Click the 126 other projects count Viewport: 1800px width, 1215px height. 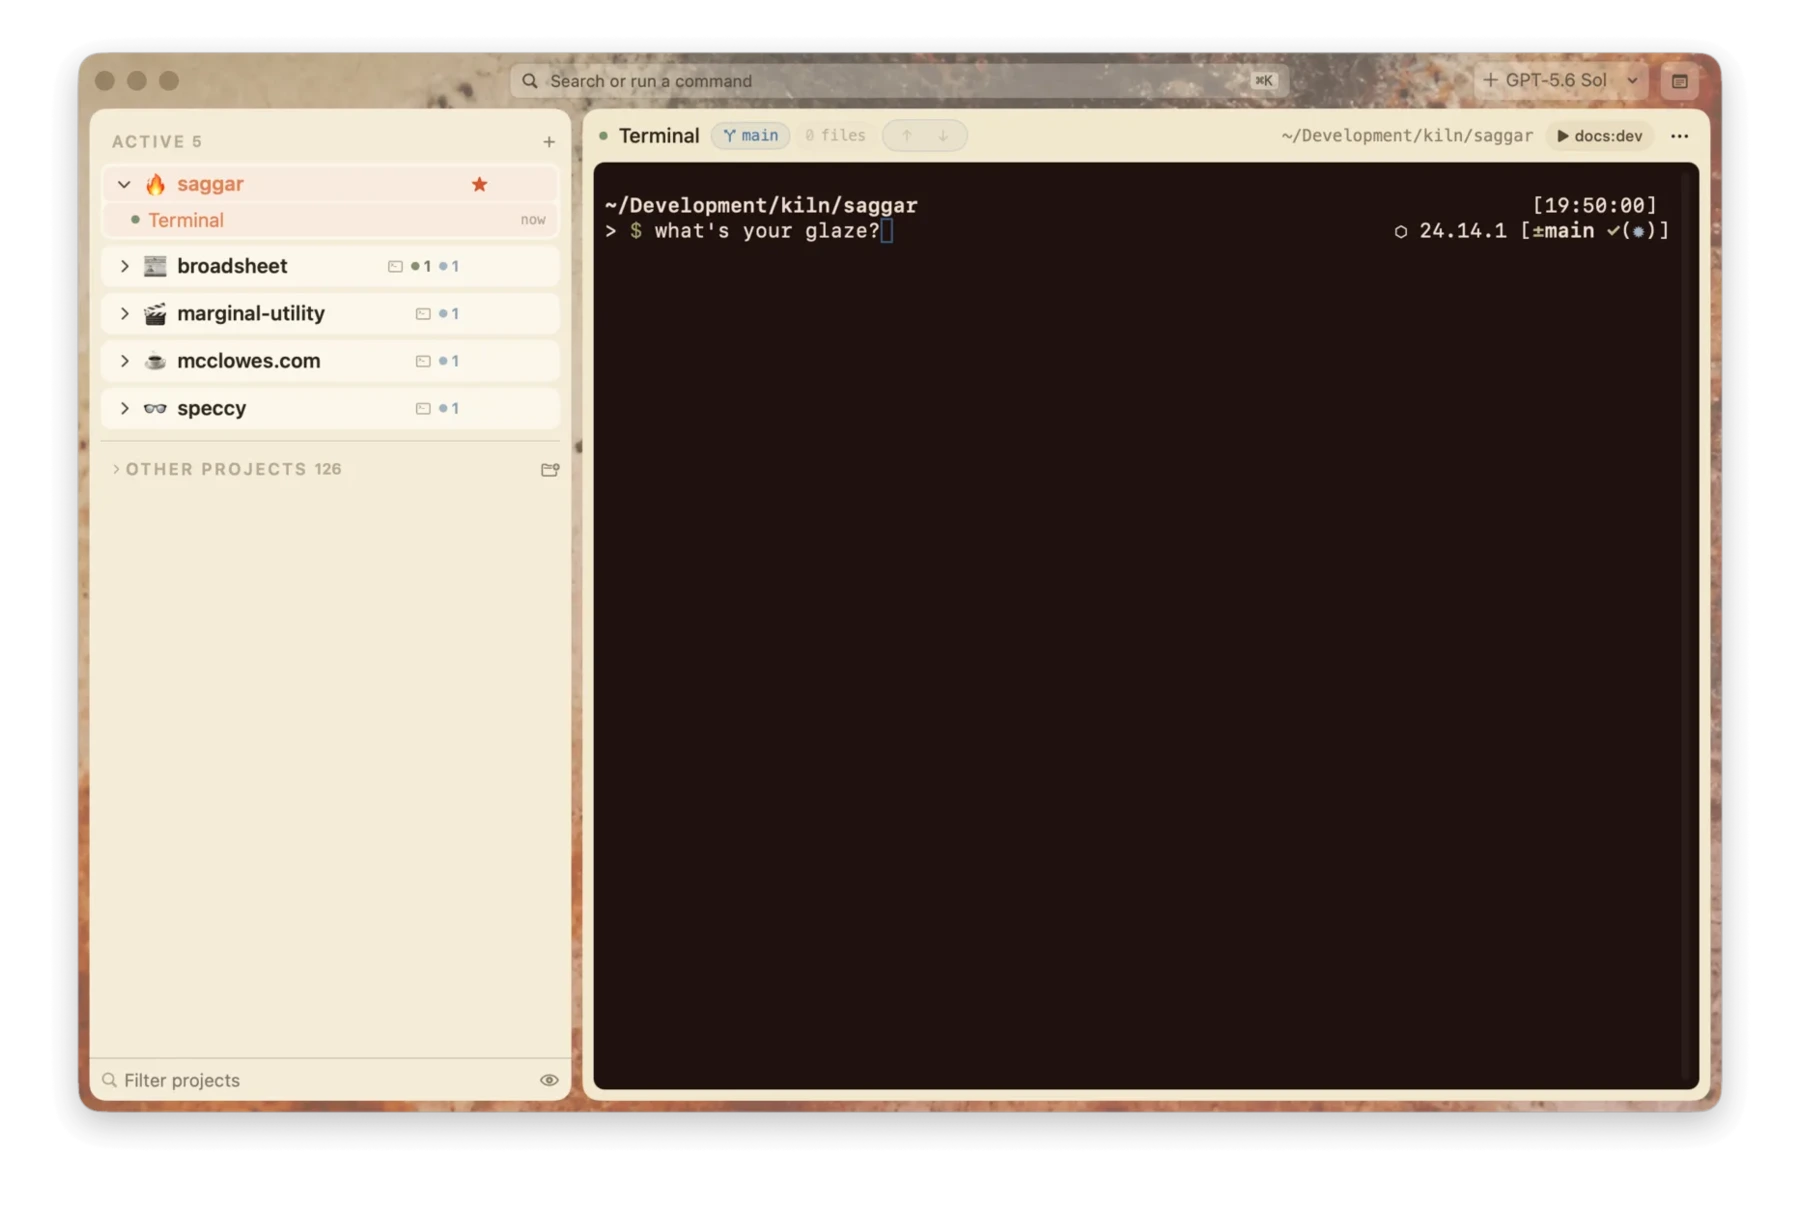pyautogui.click(x=328, y=469)
